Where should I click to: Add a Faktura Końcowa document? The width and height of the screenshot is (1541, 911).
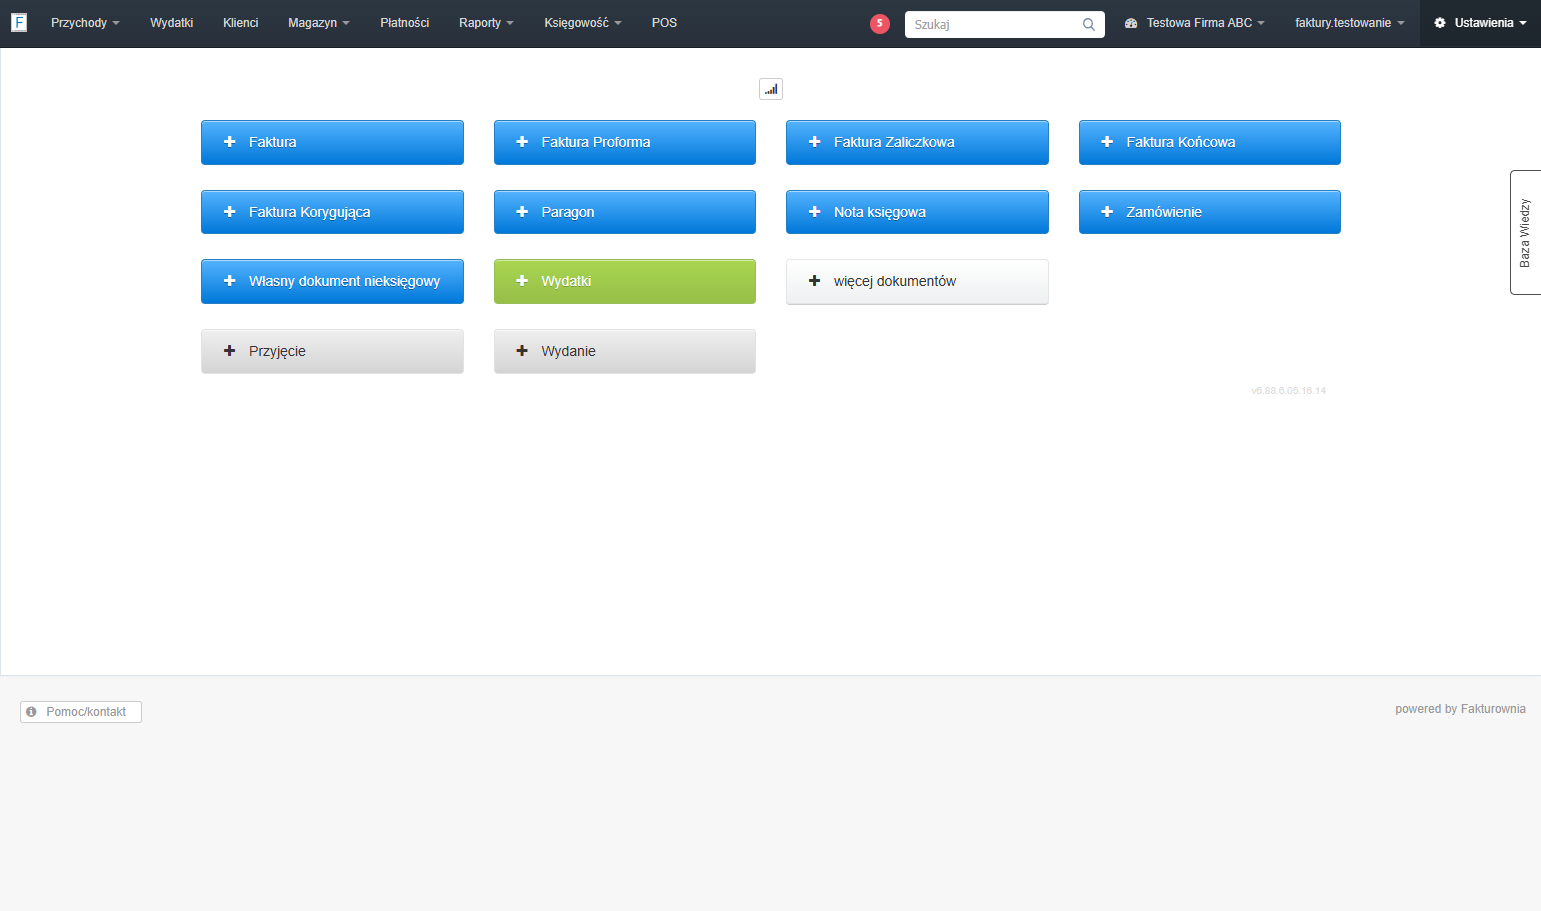point(1210,142)
